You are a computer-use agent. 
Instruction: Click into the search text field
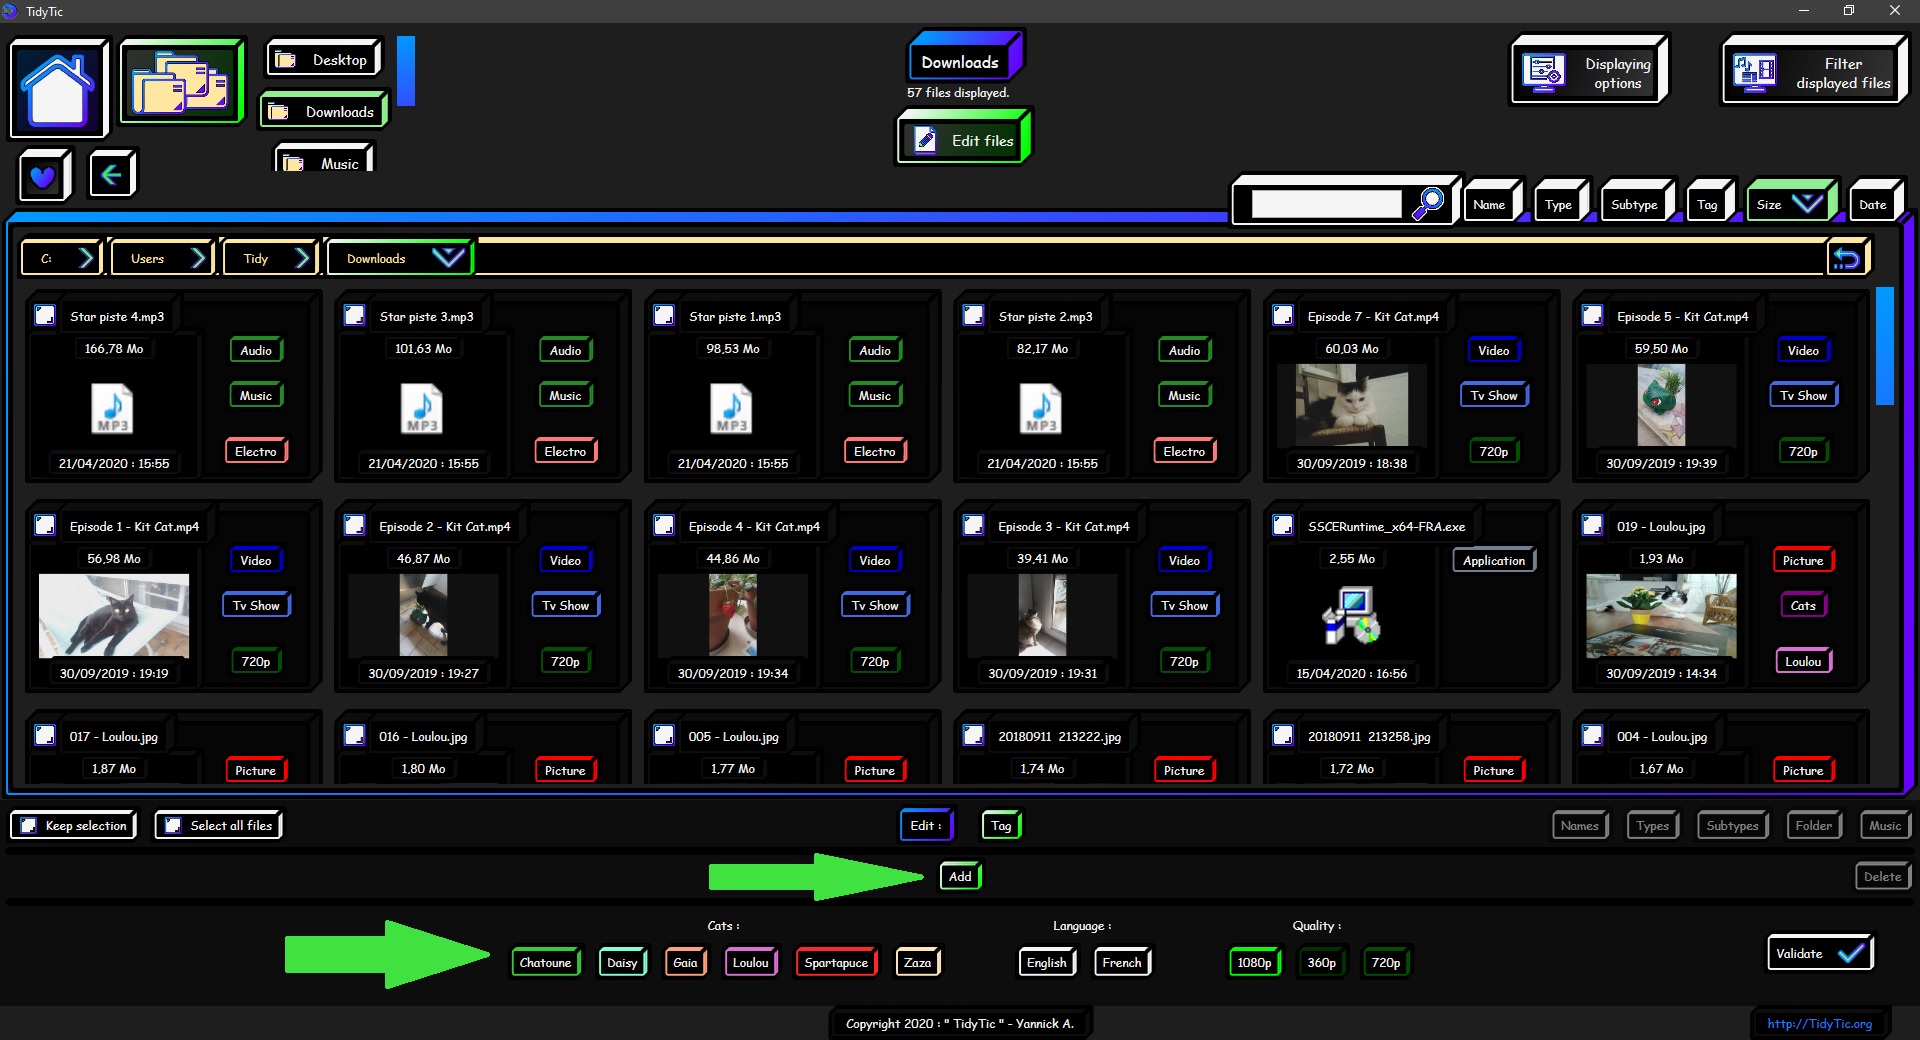[1326, 204]
